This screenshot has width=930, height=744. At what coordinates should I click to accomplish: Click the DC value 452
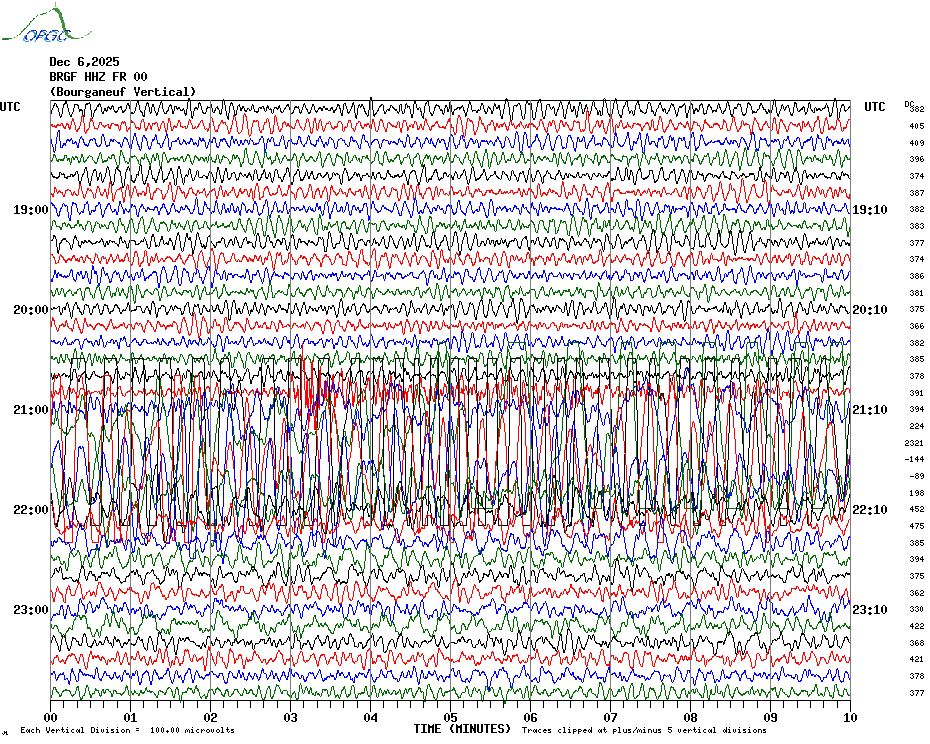[917, 509]
